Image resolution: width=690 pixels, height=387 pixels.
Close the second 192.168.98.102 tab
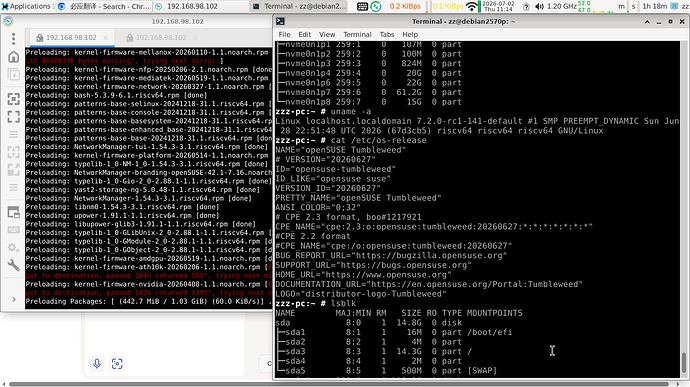click(195, 38)
